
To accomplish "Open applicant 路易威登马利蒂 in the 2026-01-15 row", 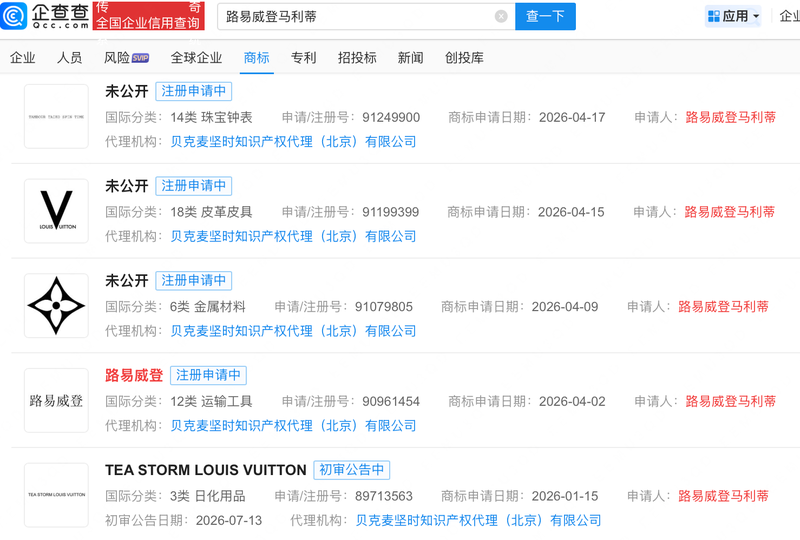I will tap(723, 496).
